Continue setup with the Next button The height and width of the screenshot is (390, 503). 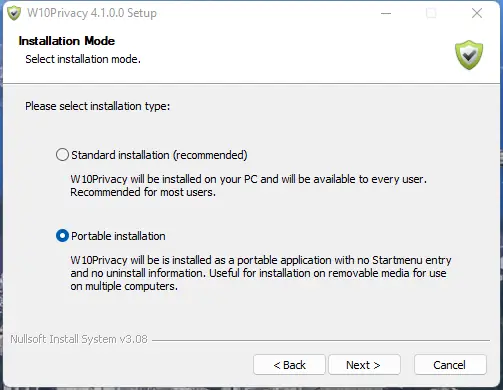tap(364, 365)
